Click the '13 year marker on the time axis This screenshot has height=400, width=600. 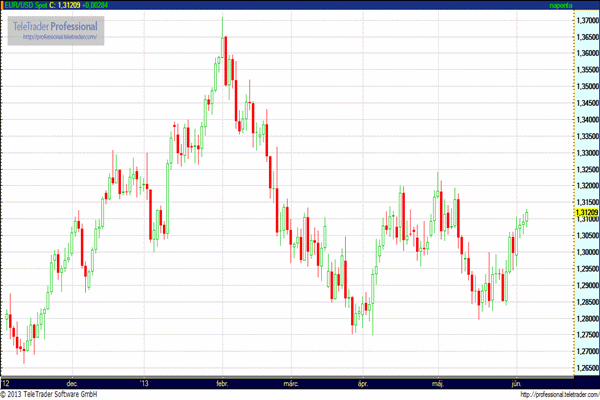coord(145,383)
